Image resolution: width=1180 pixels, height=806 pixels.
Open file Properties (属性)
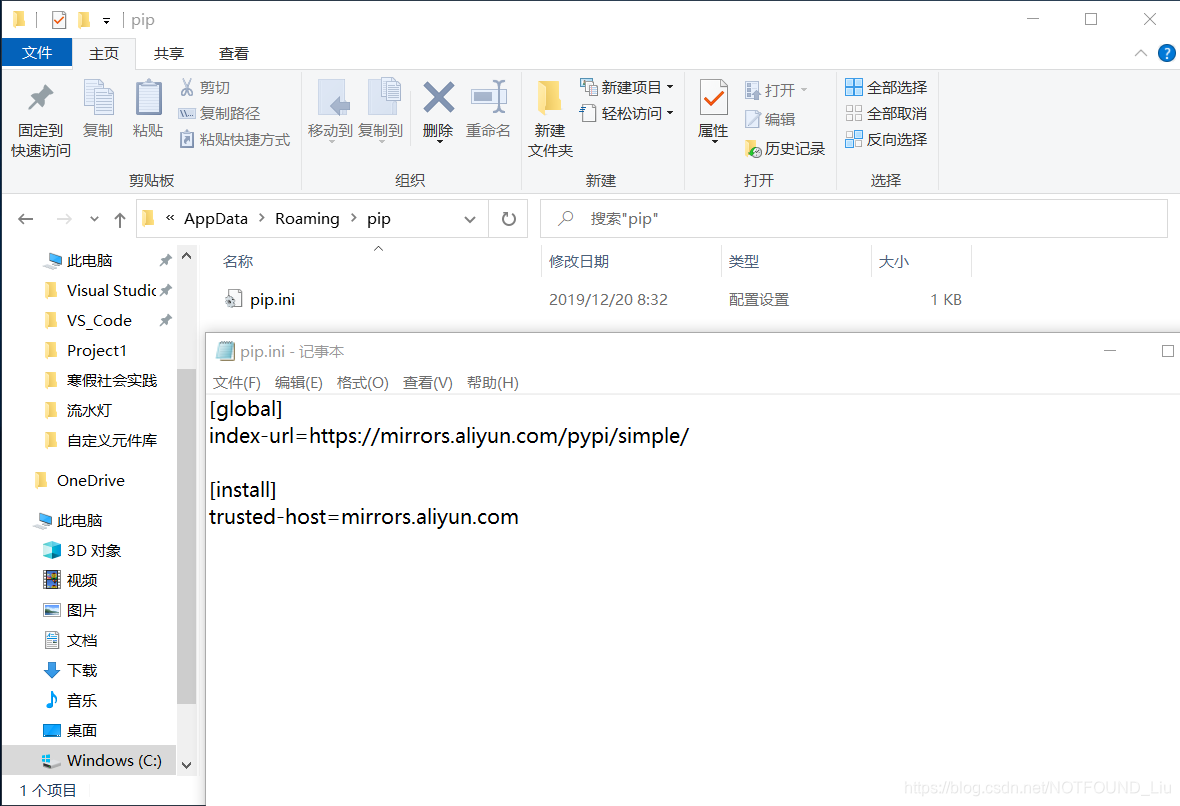(x=713, y=111)
